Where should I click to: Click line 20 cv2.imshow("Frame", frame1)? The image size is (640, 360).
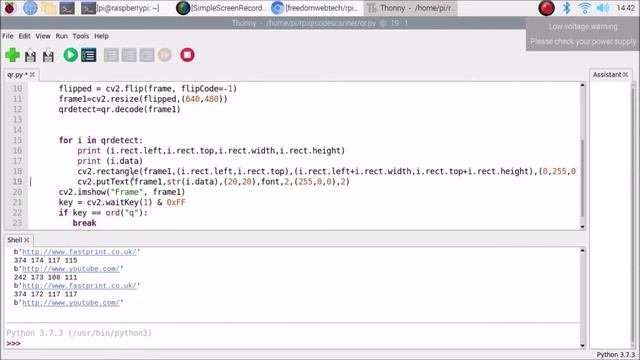click(122, 192)
